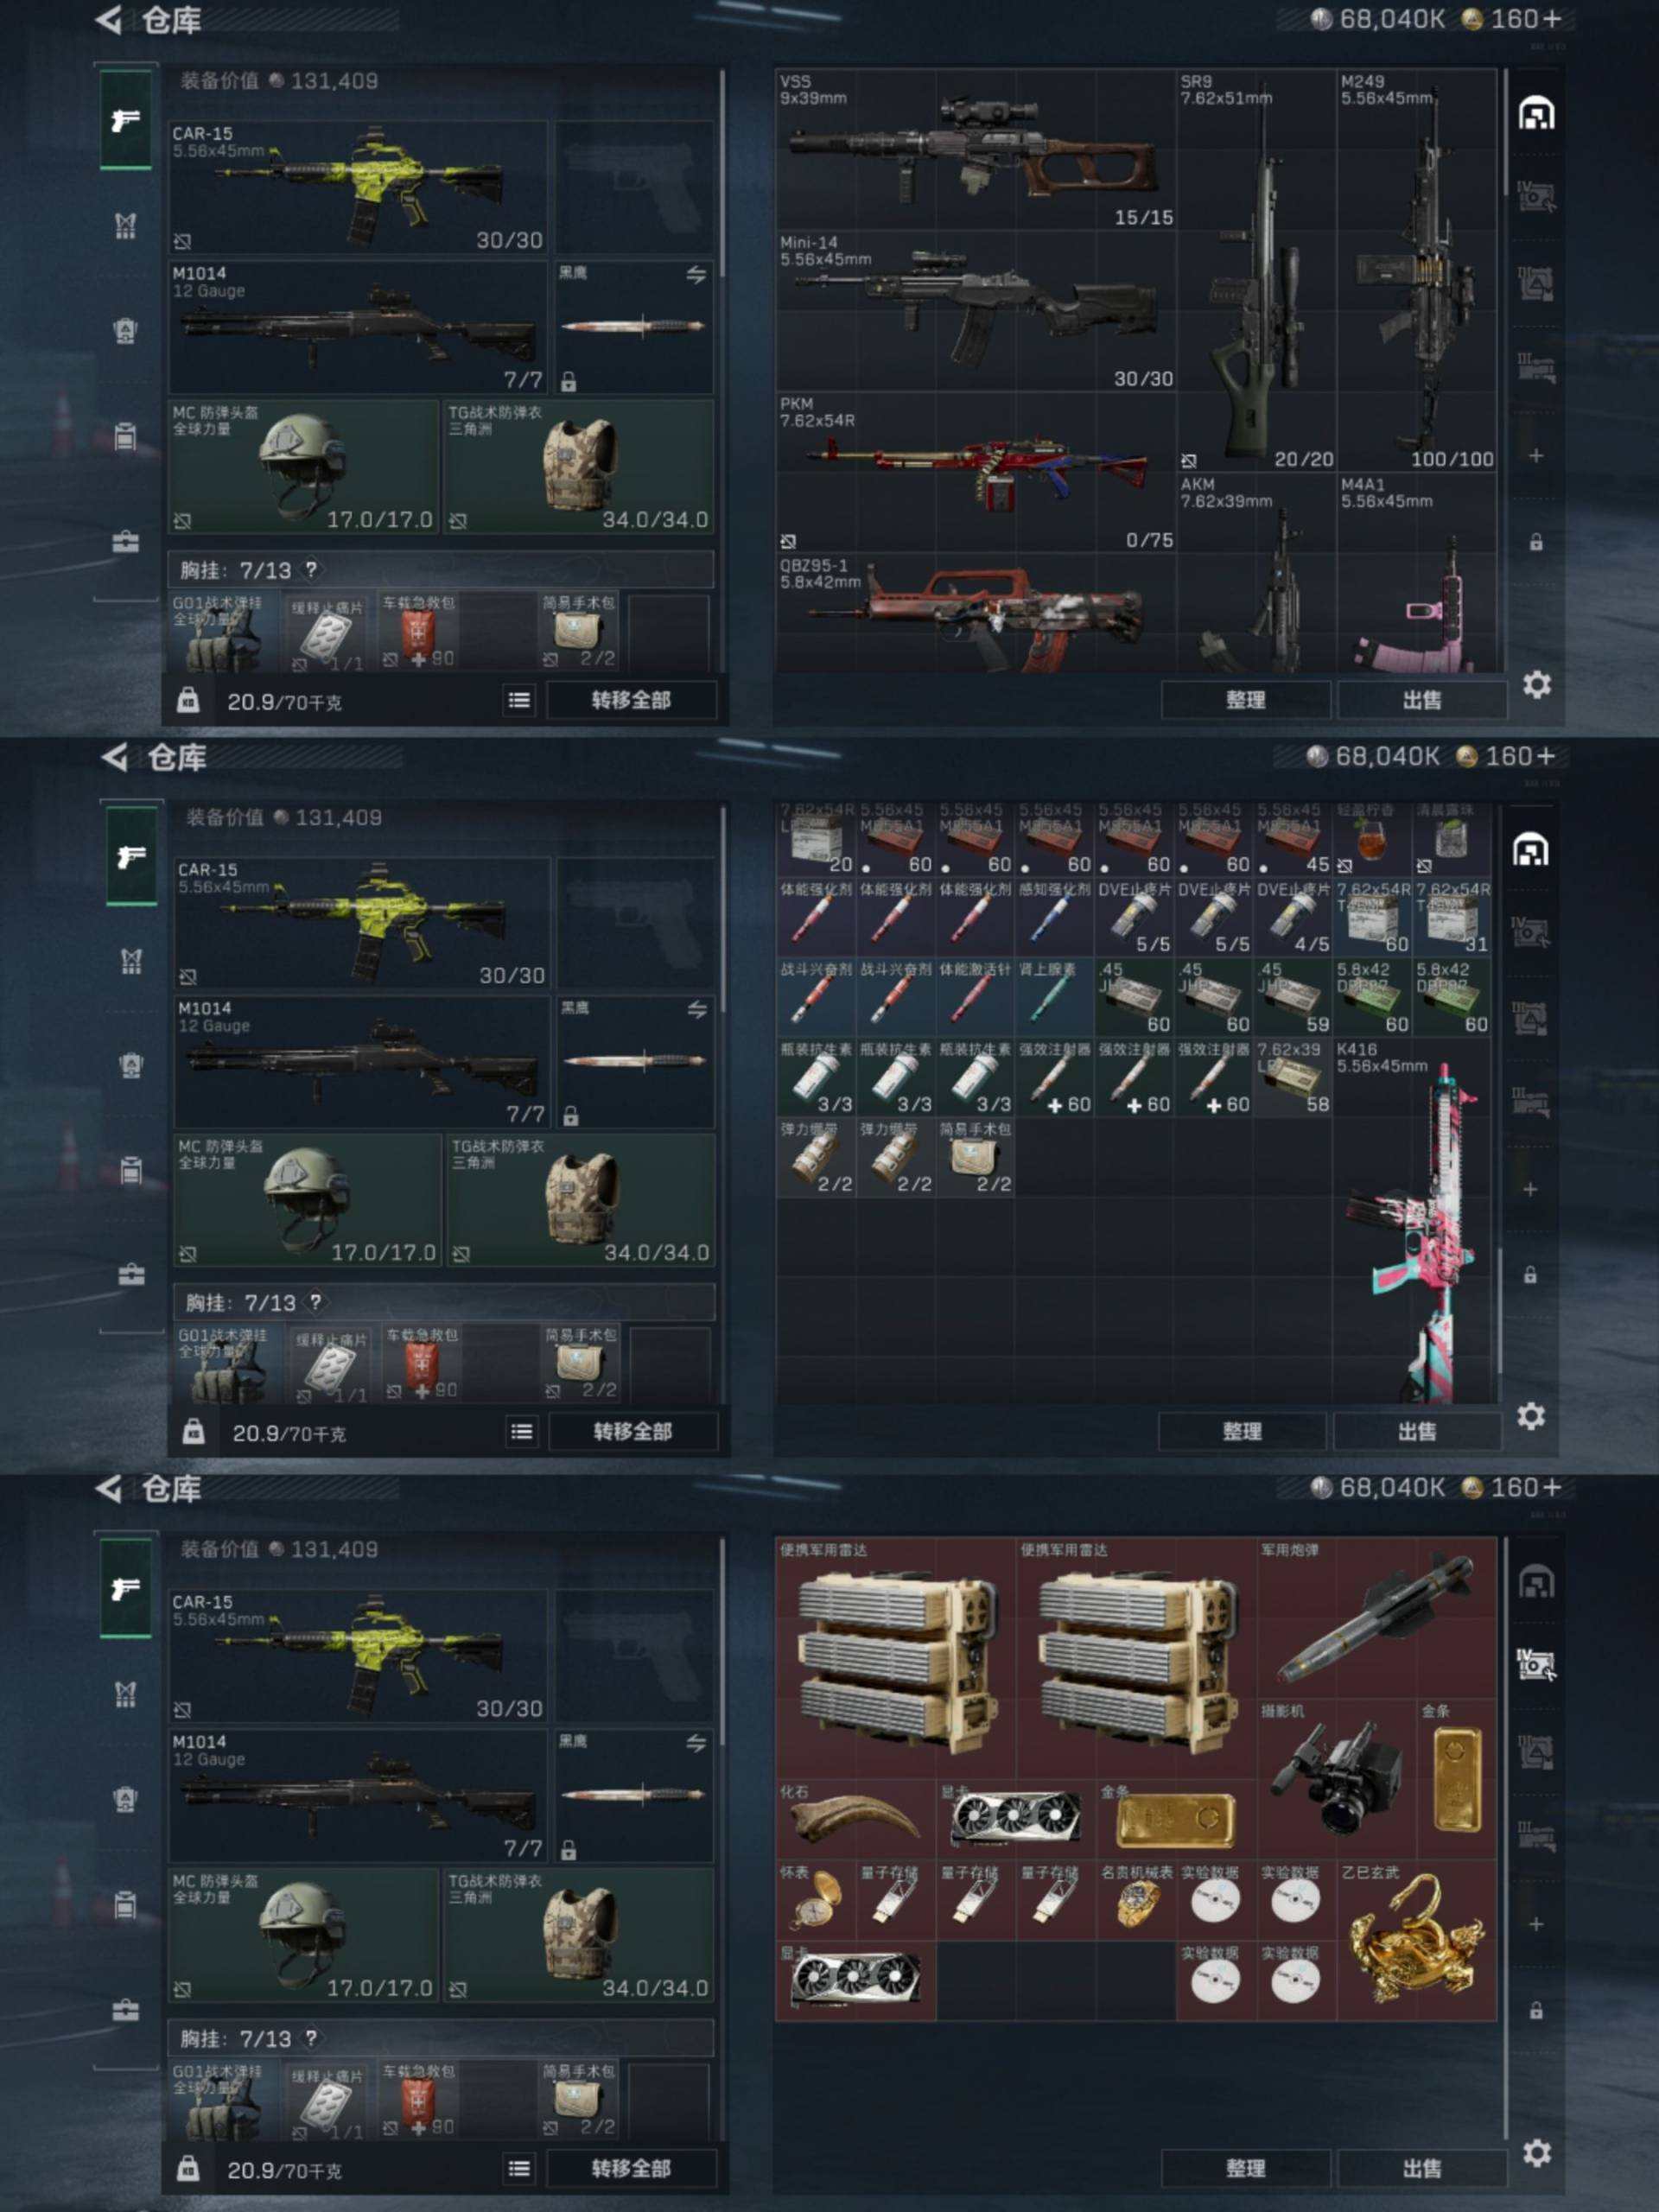Click 整理 below the collectibles stash

tap(1245, 2168)
